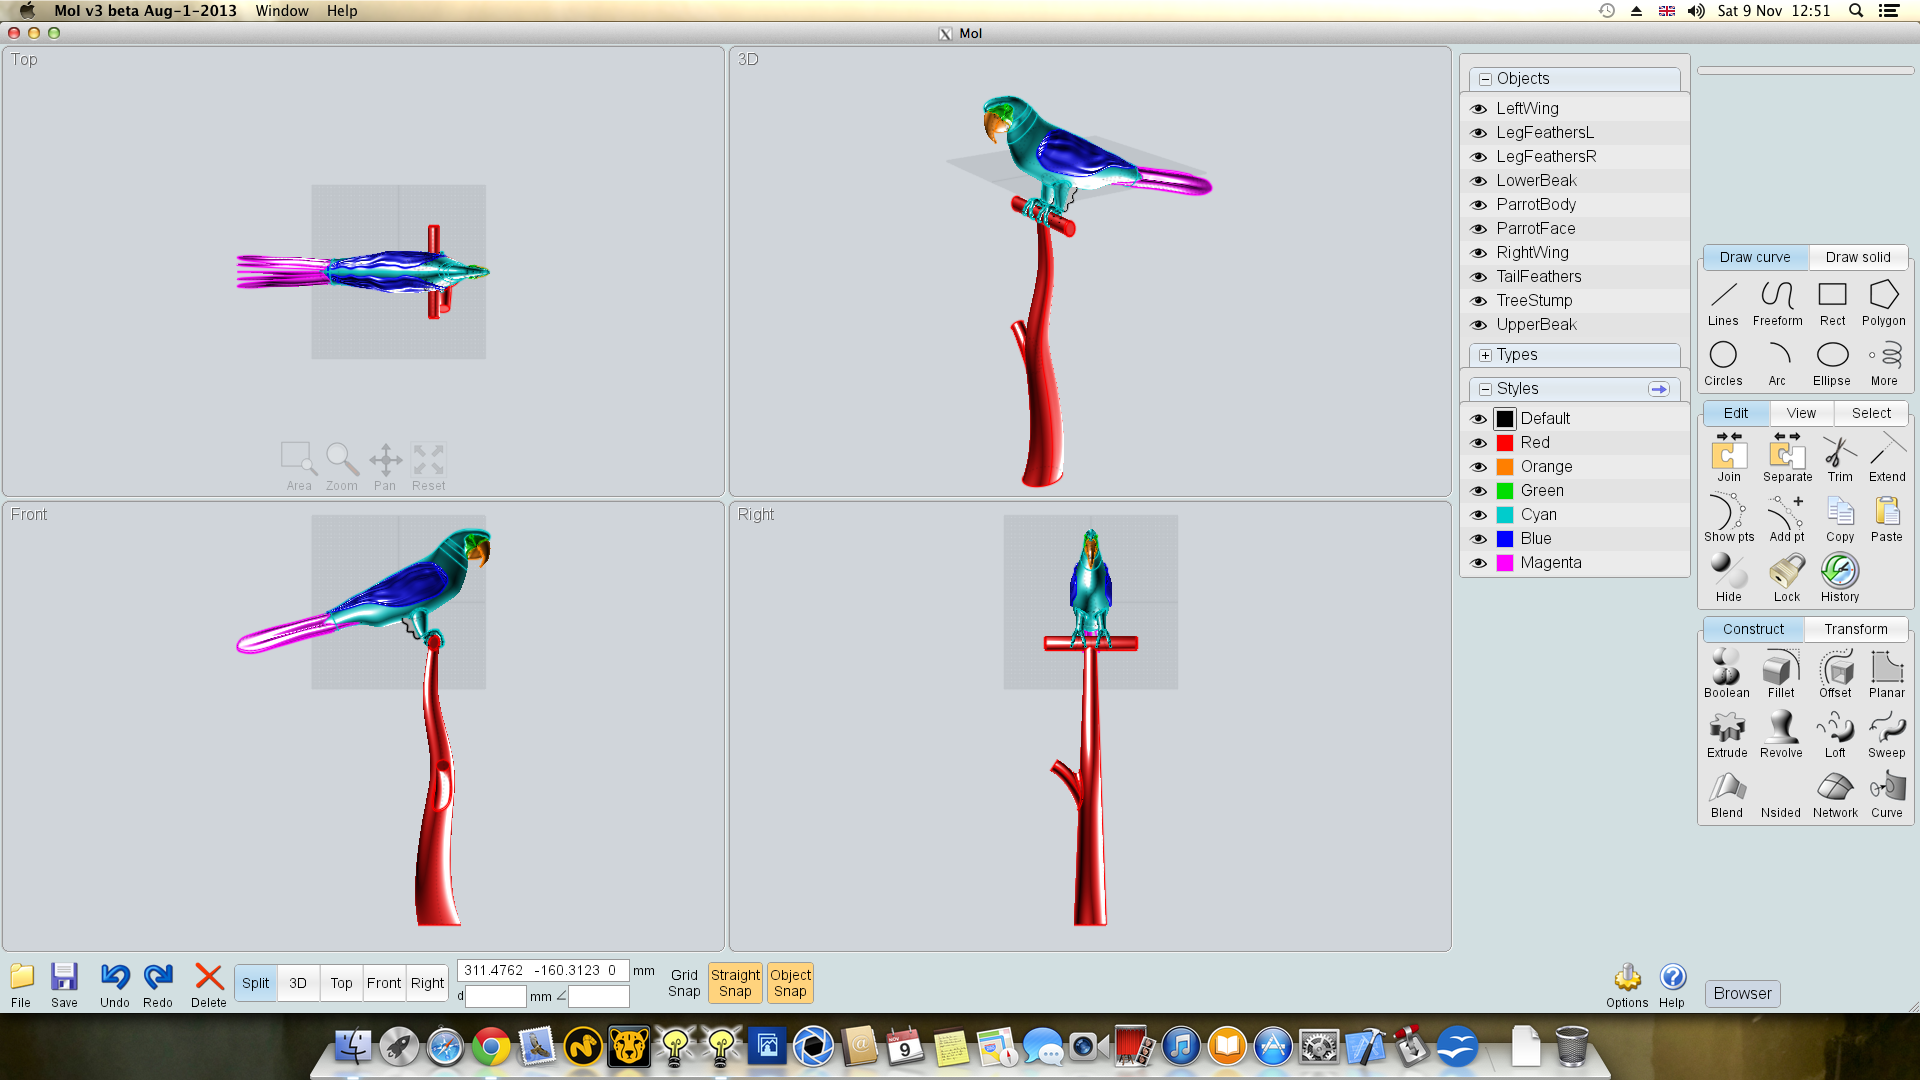The image size is (1920, 1080).
Task: Select the Lines drawing tool
Action: click(x=1723, y=304)
